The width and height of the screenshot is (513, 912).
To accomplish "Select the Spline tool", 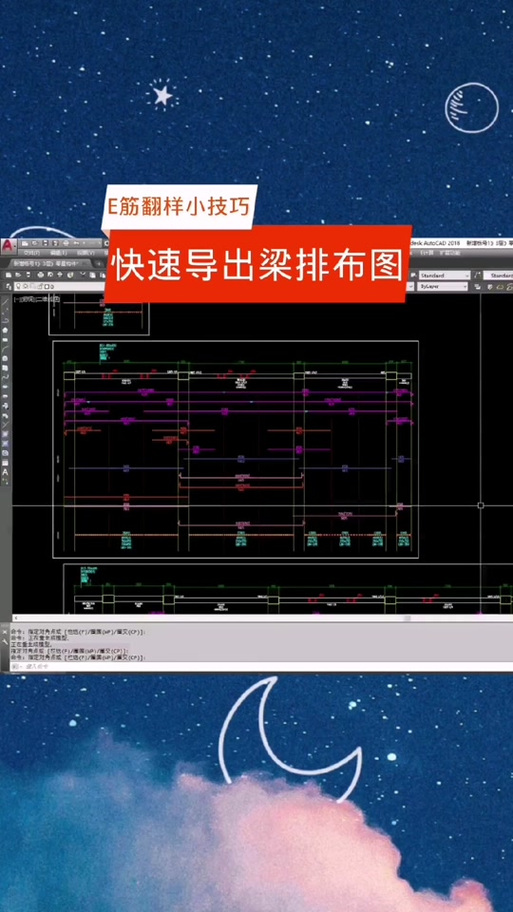I will [5, 377].
